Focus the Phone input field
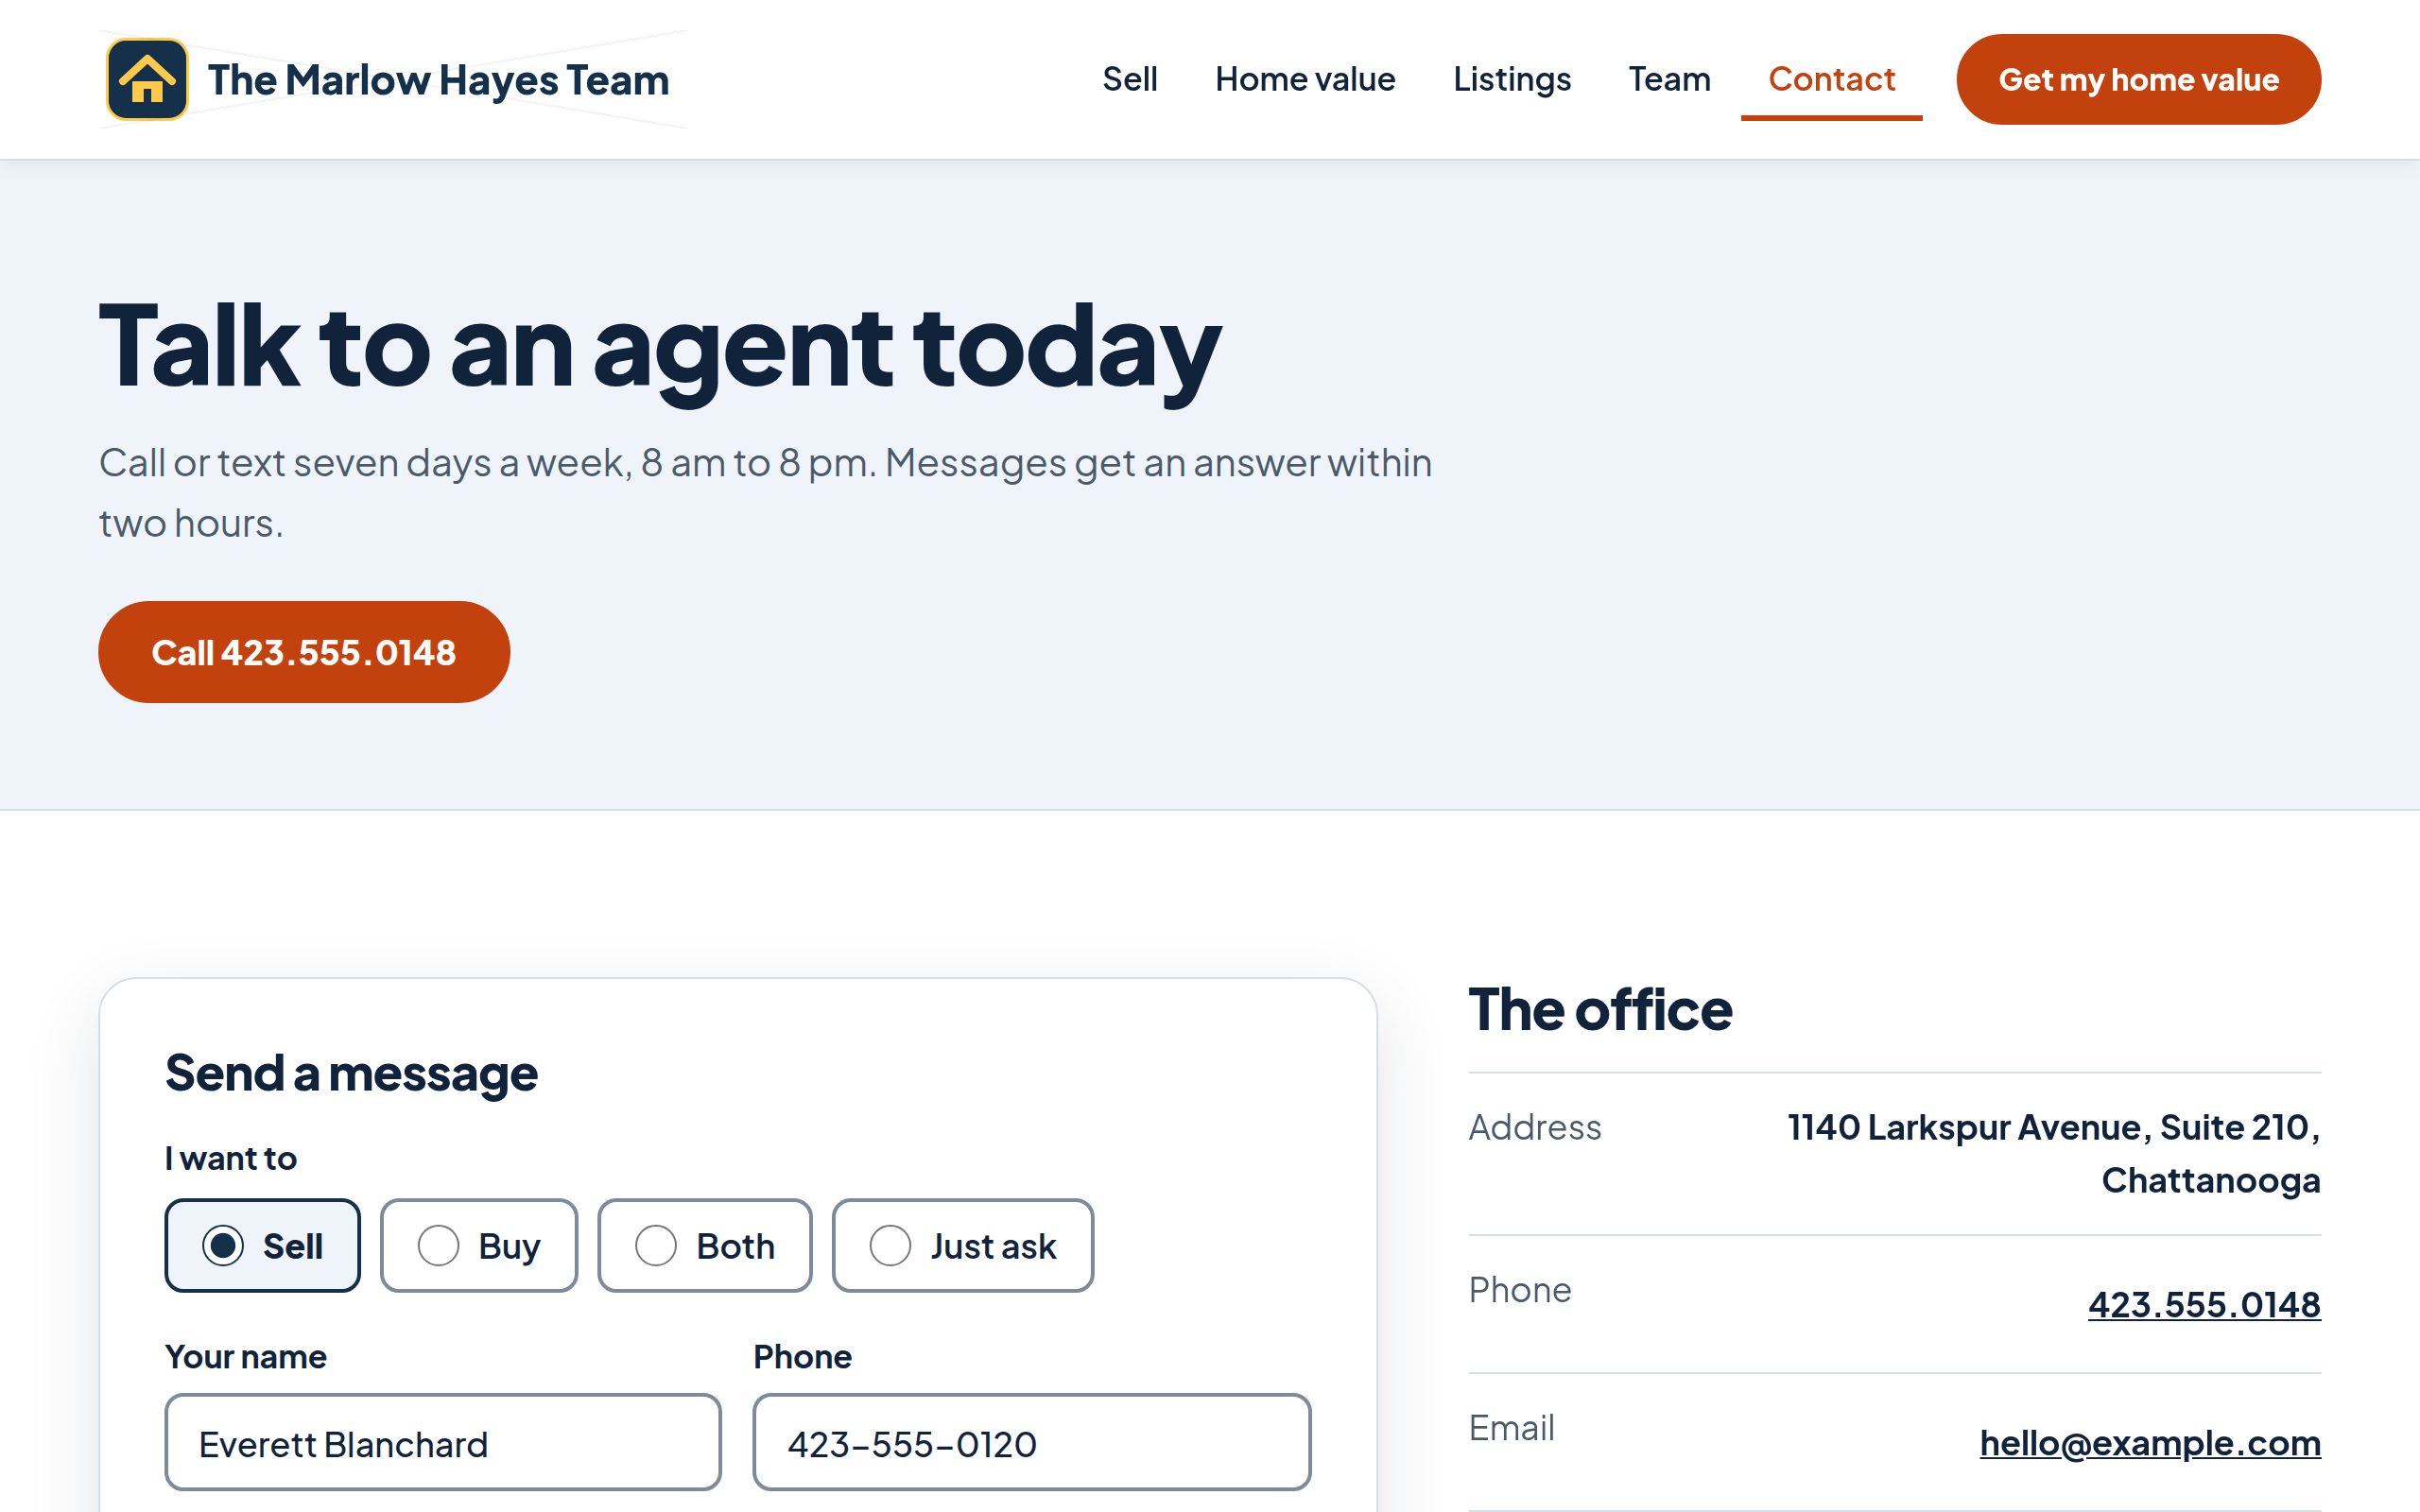2420x1512 pixels. [1032, 1442]
